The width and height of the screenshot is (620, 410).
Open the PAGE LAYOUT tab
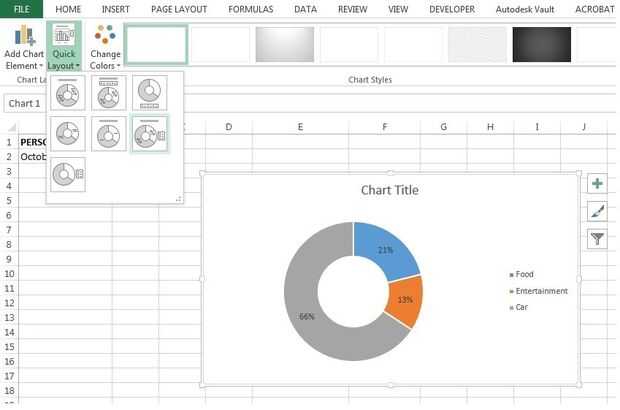pyautogui.click(x=179, y=9)
